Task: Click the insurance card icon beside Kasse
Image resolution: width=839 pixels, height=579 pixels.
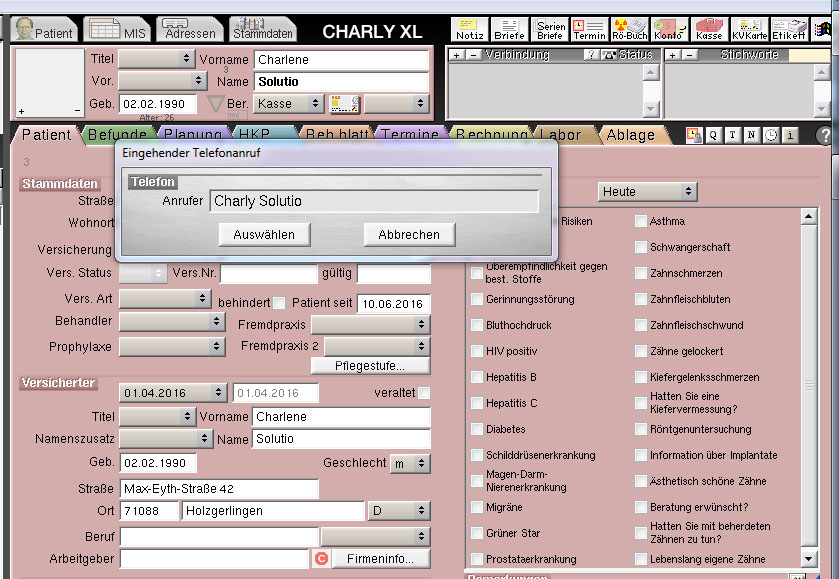Action: 344,103
